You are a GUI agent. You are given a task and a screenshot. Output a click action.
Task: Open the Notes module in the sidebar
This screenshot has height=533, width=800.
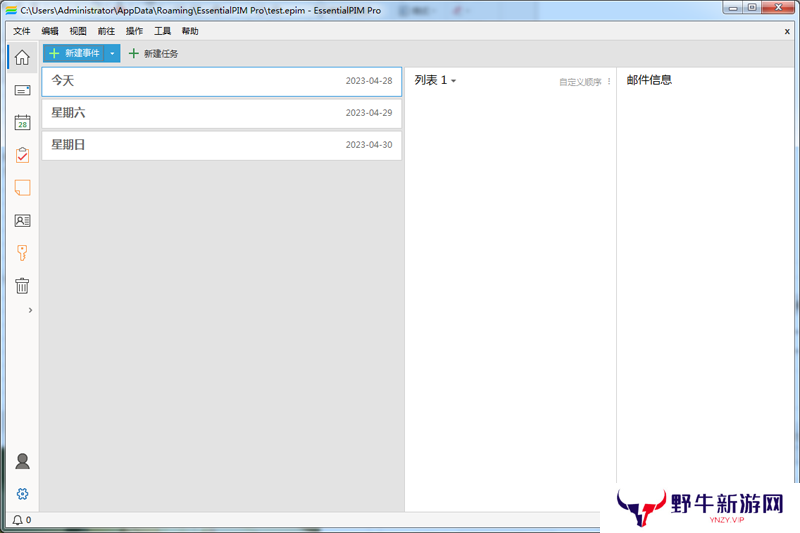(22, 188)
